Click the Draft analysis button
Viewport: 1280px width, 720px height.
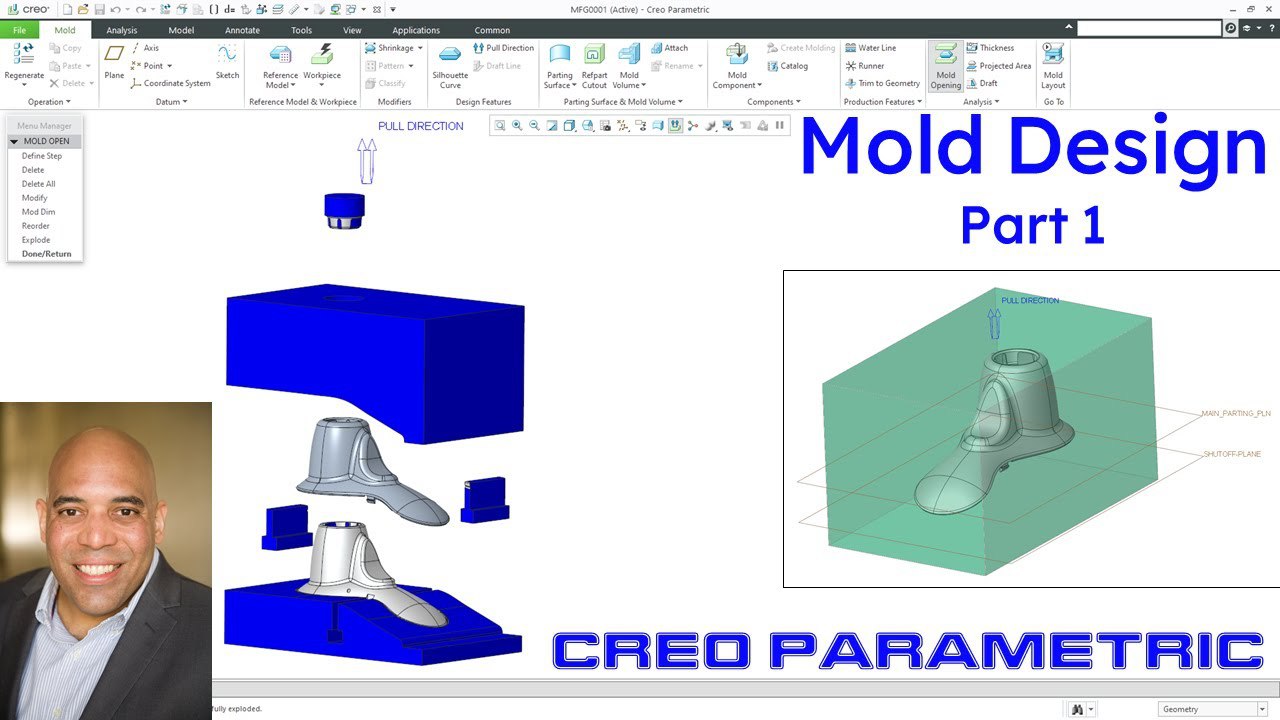point(982,84)
